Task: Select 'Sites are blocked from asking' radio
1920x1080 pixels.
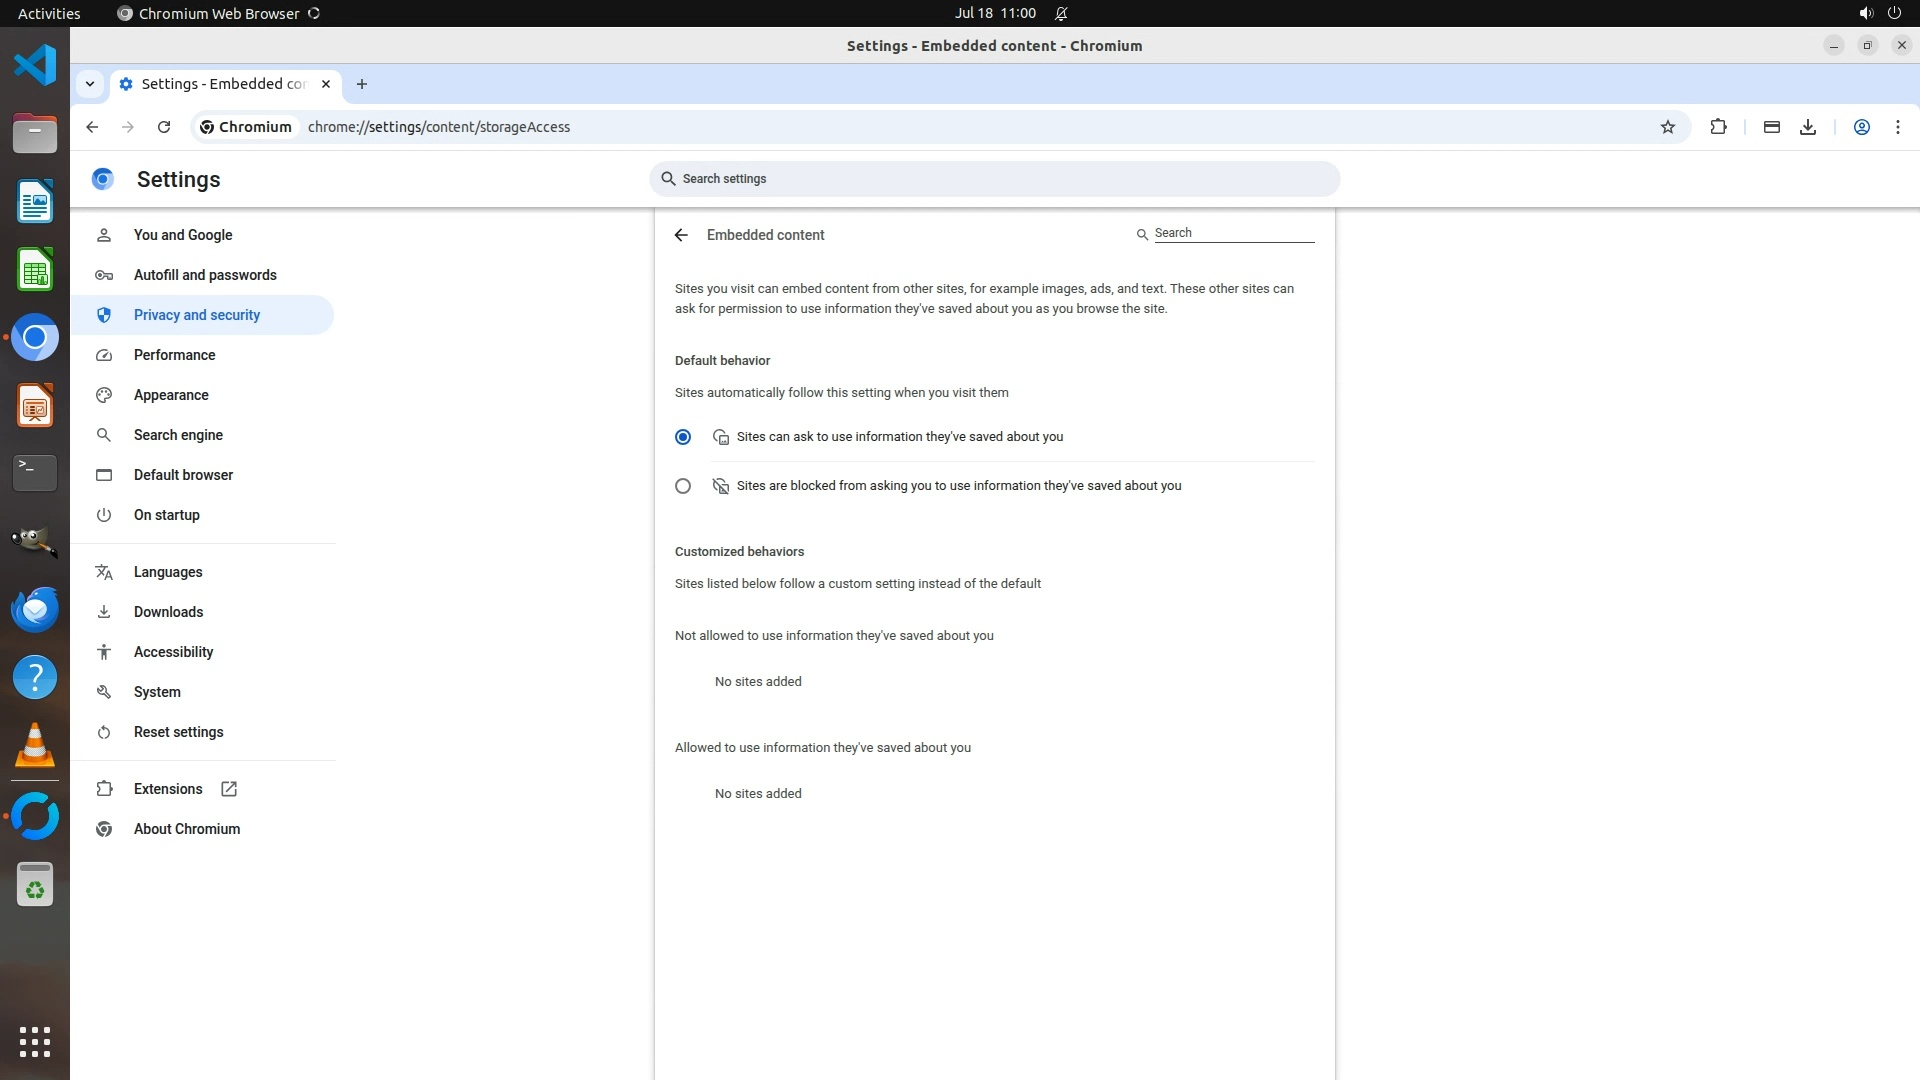Action: pos(683,486)
